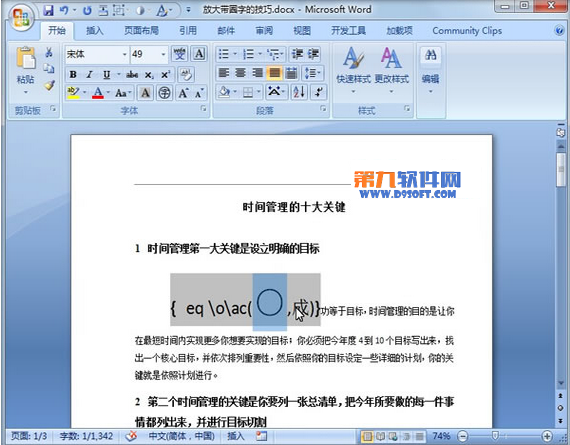Toggle Bold formatting

tap(73, 75)
